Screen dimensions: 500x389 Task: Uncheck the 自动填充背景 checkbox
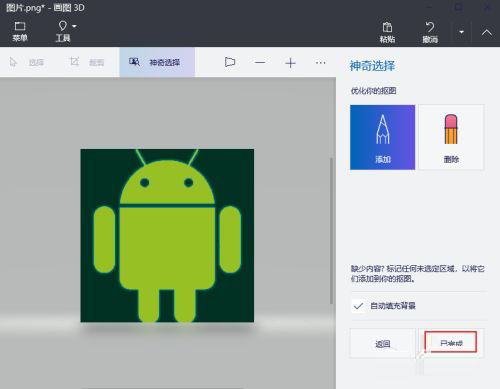click(358, 306)
